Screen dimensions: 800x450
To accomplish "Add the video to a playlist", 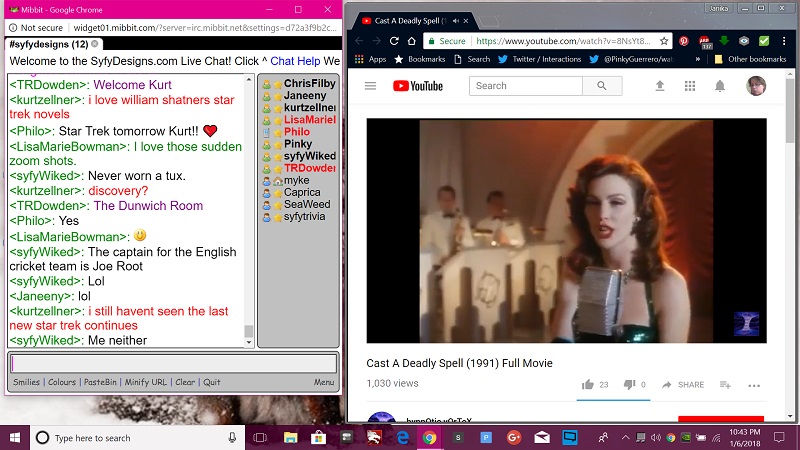I will point(725,385).
